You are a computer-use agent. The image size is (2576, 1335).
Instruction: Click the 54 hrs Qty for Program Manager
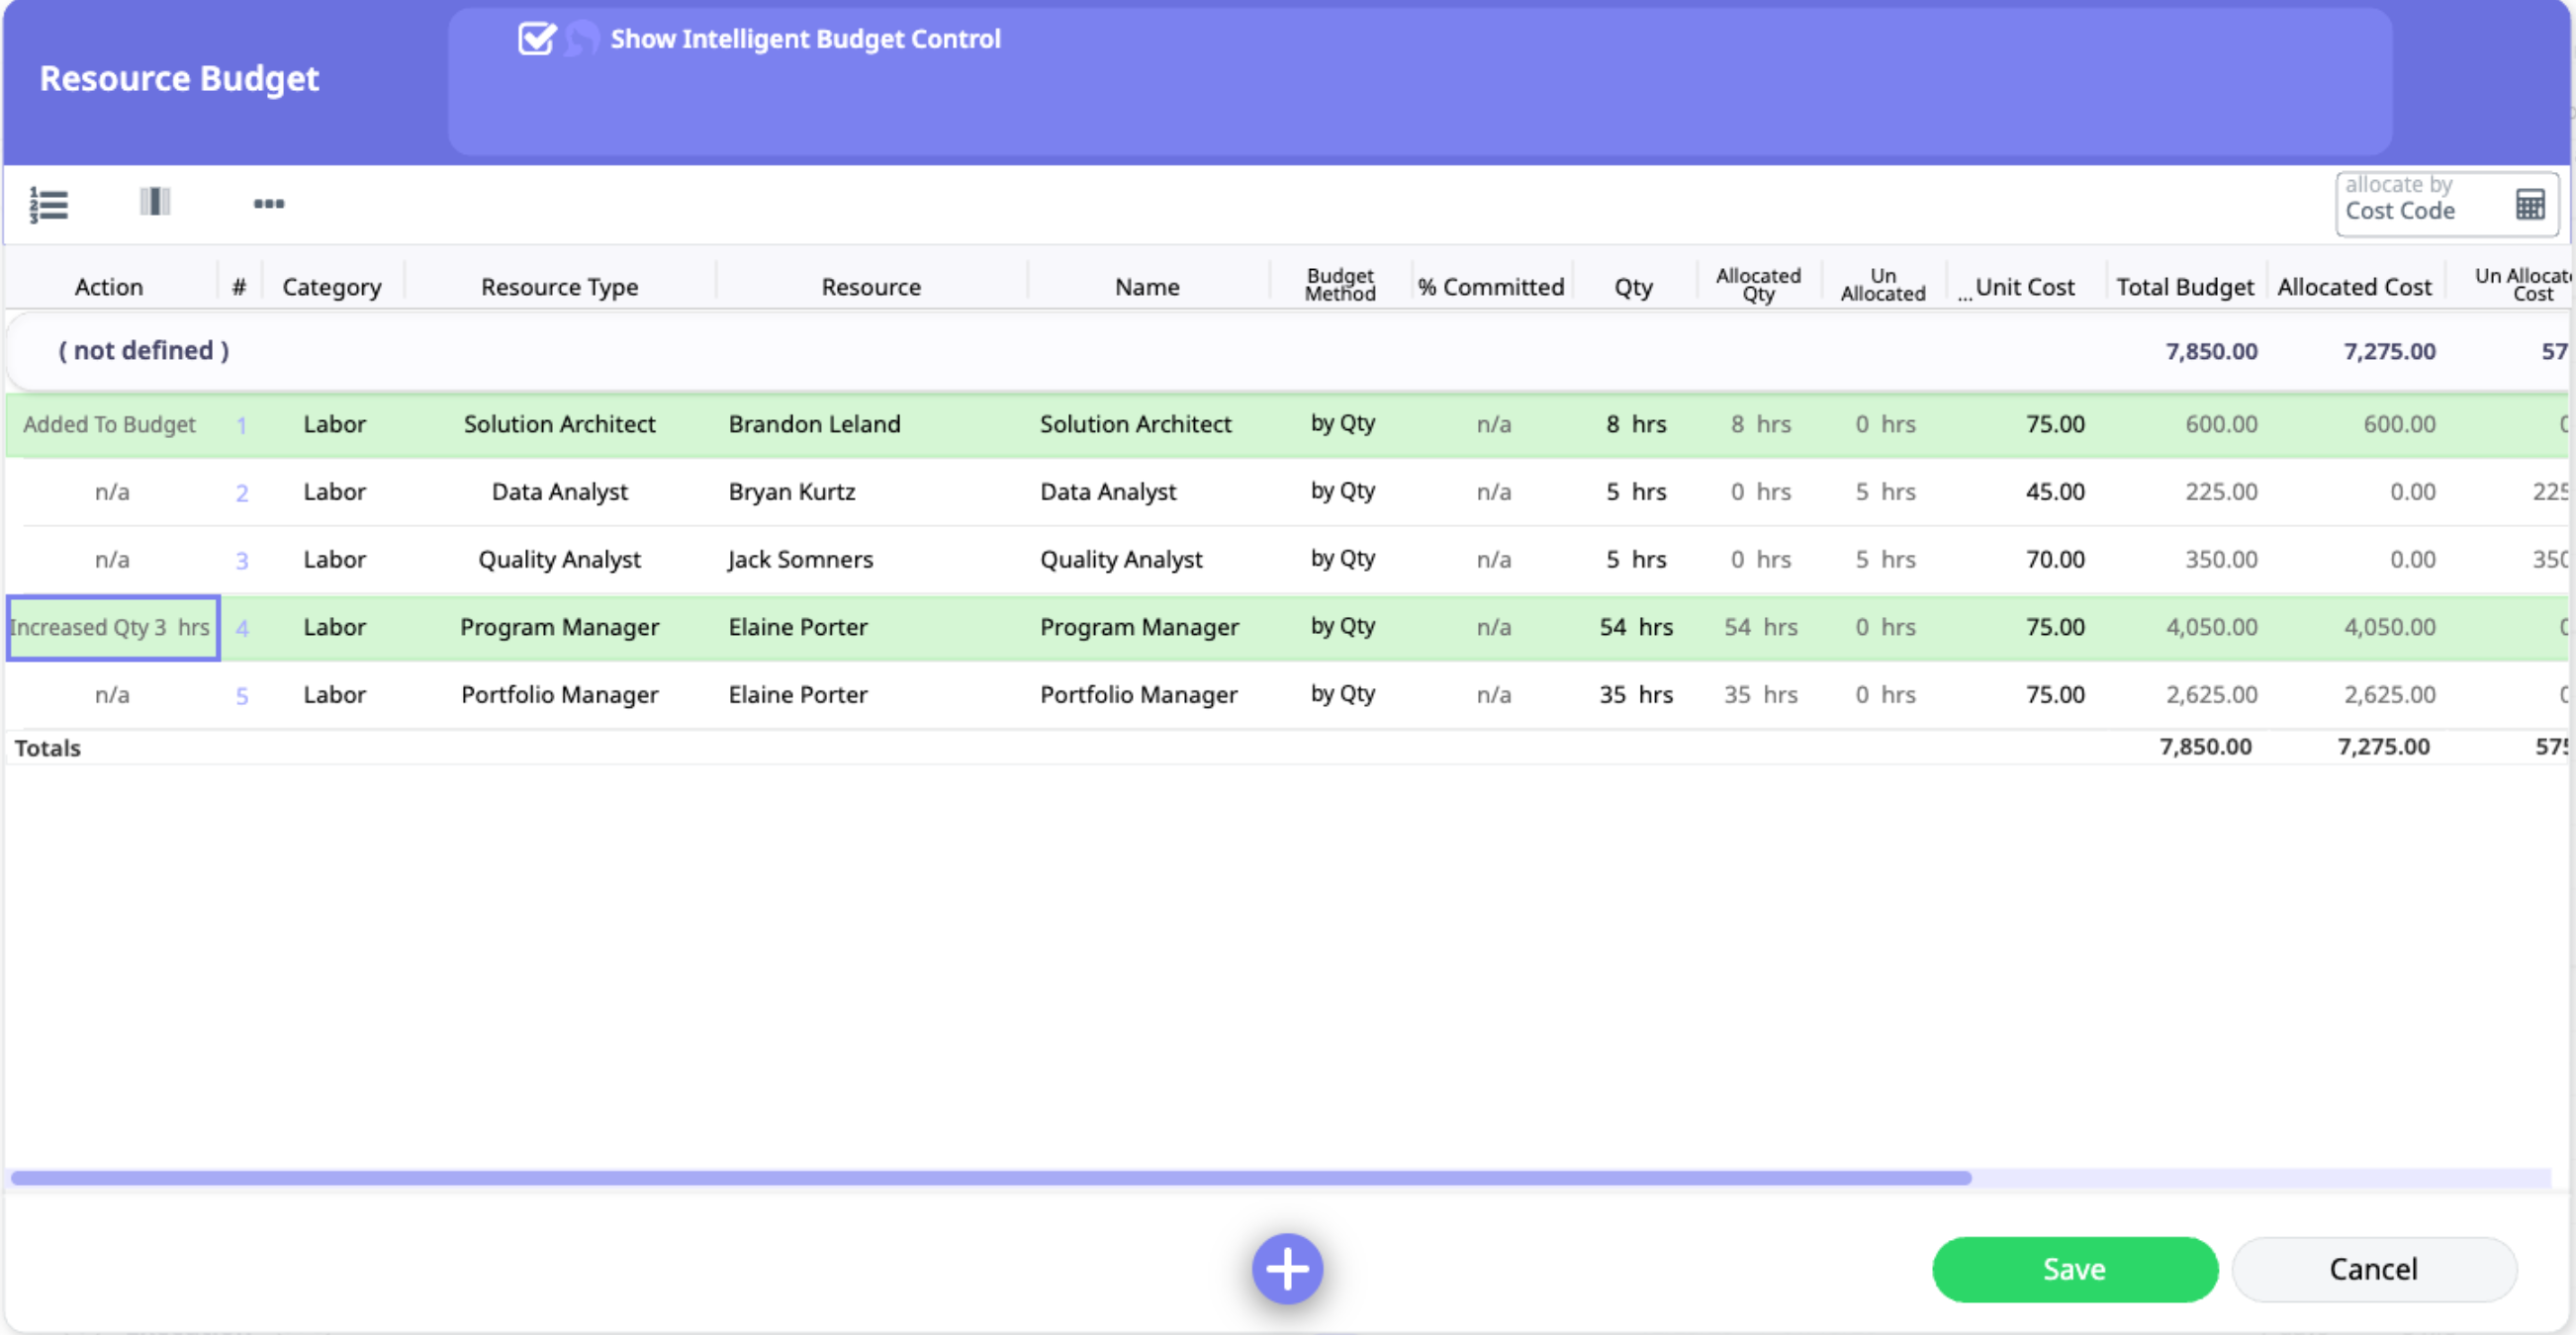click(x=1634, y=627)
